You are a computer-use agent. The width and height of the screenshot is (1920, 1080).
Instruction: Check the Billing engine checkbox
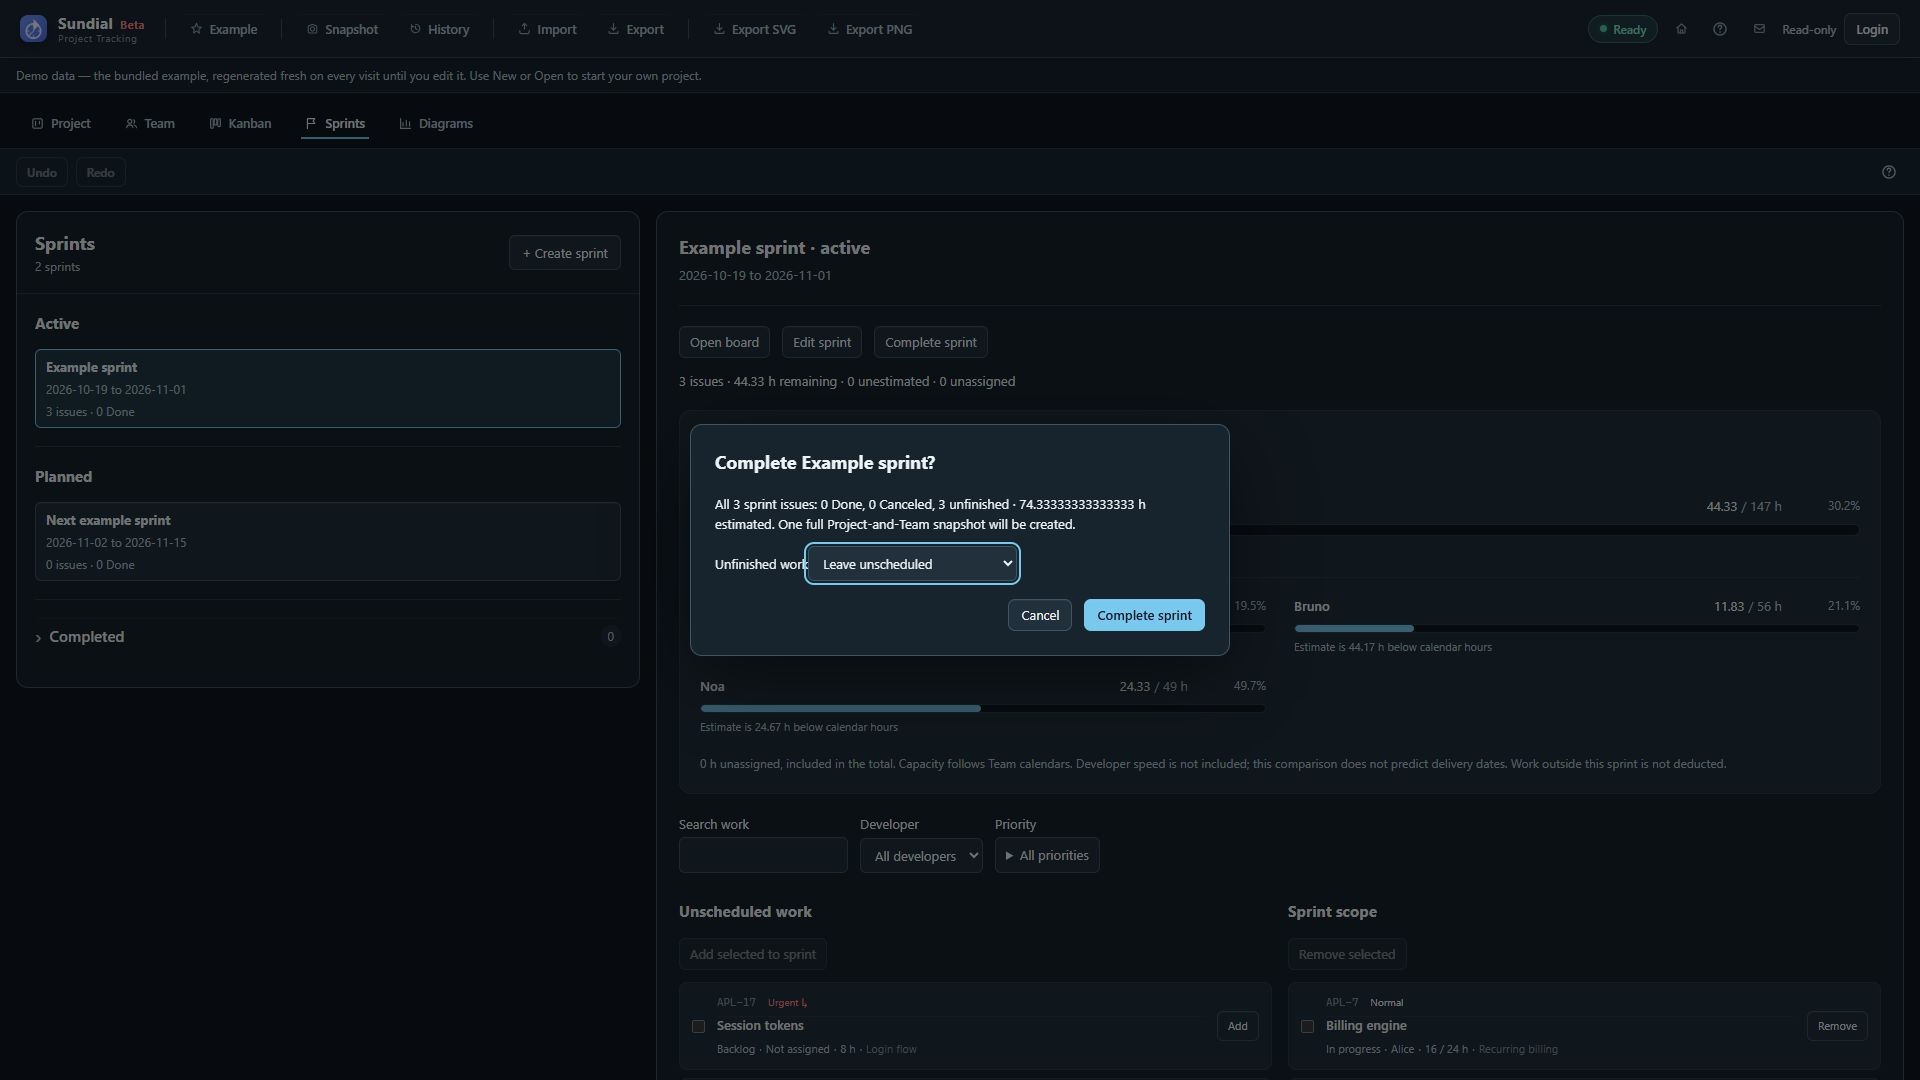(x=1307, y=1026)
